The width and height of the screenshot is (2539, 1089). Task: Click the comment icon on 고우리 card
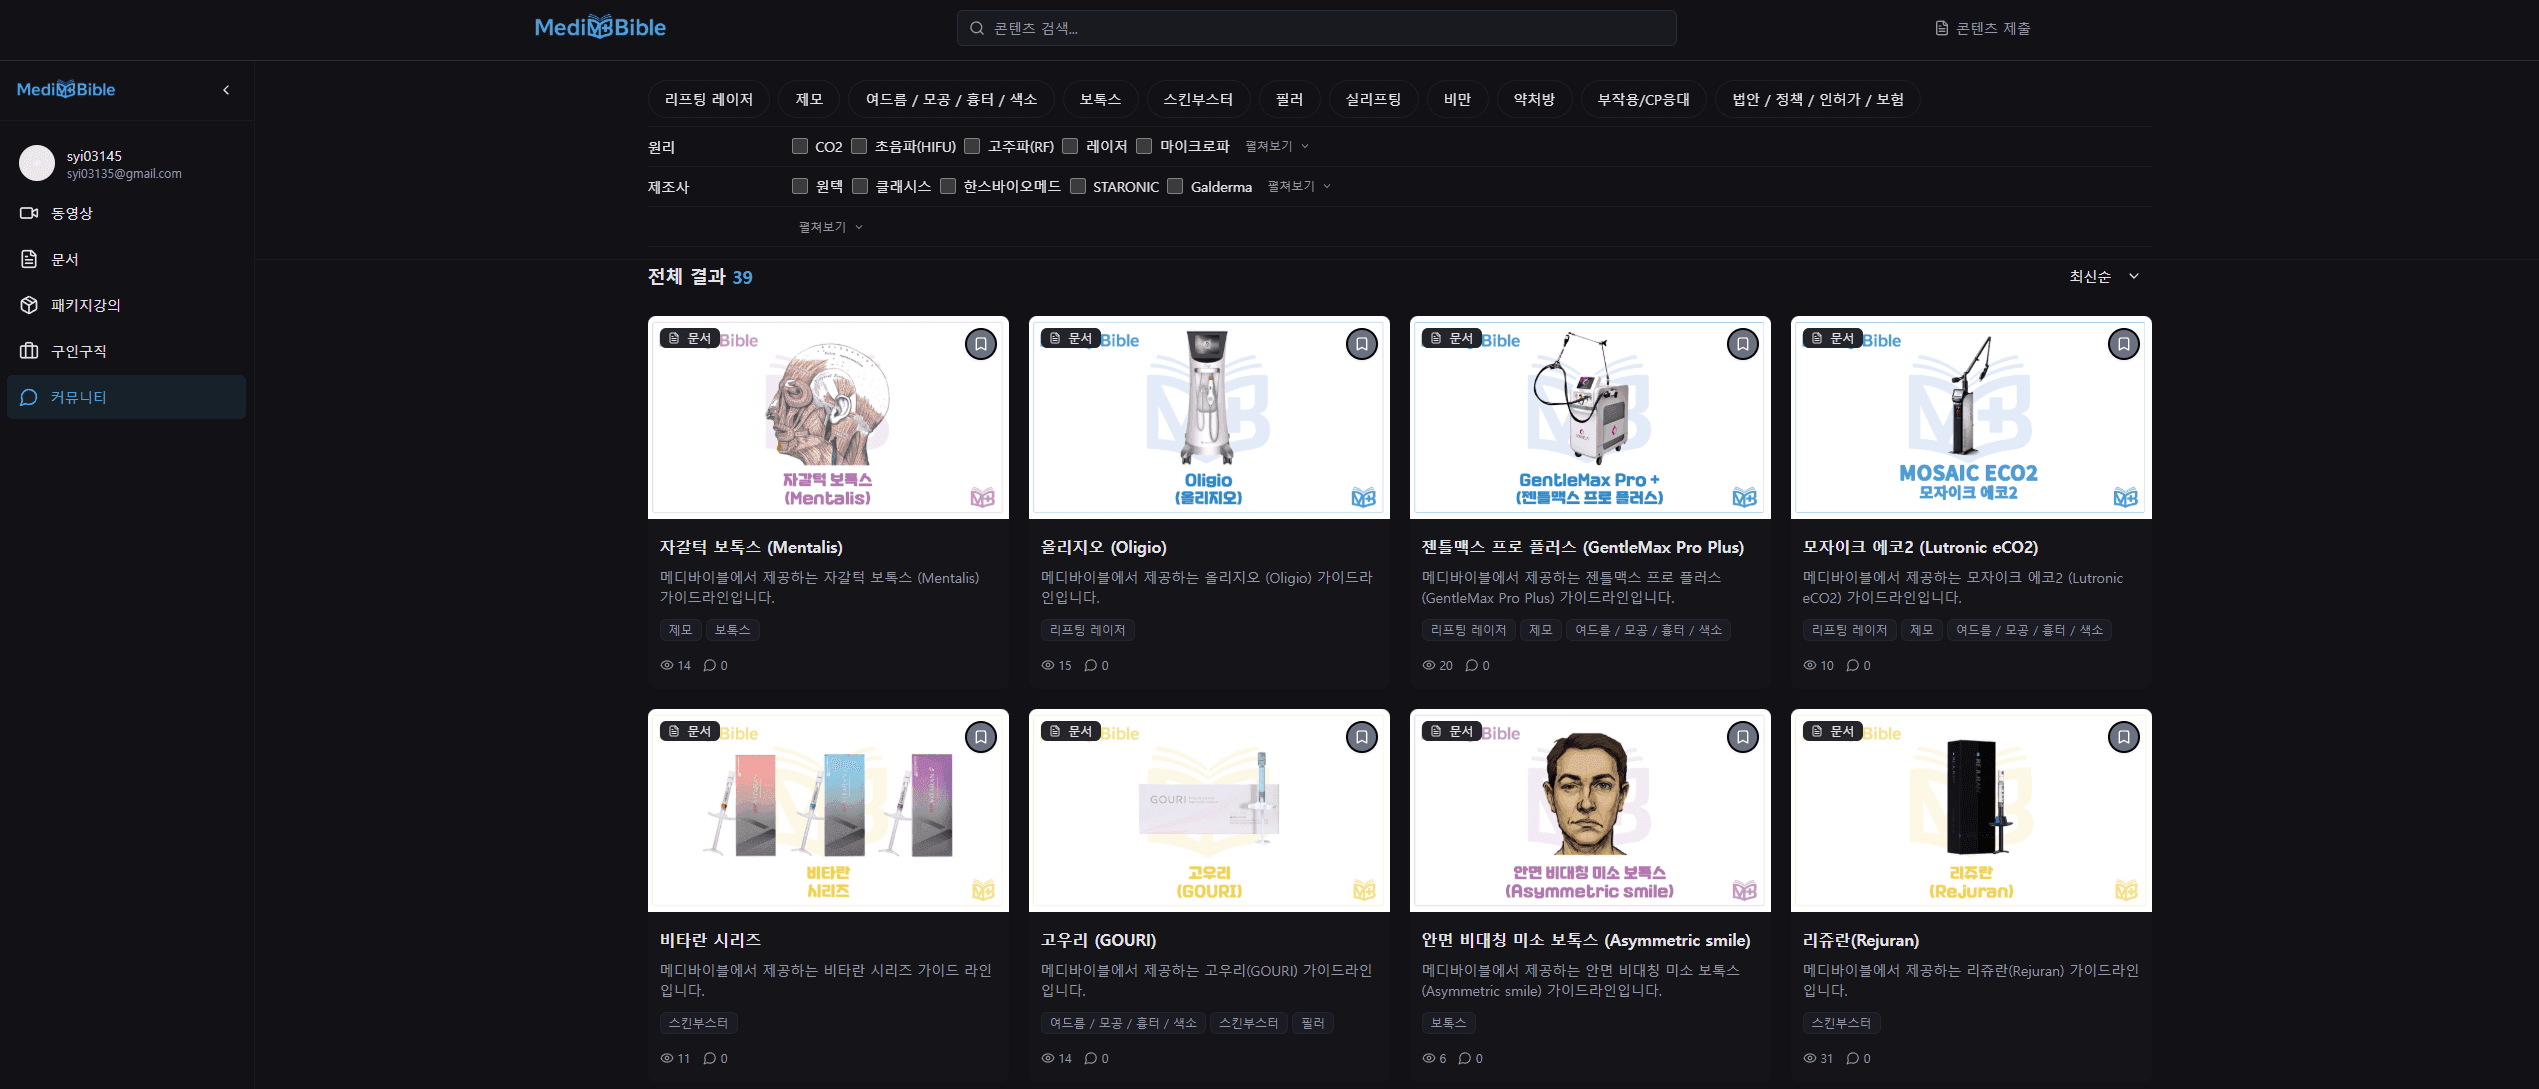point(1090,1058)
